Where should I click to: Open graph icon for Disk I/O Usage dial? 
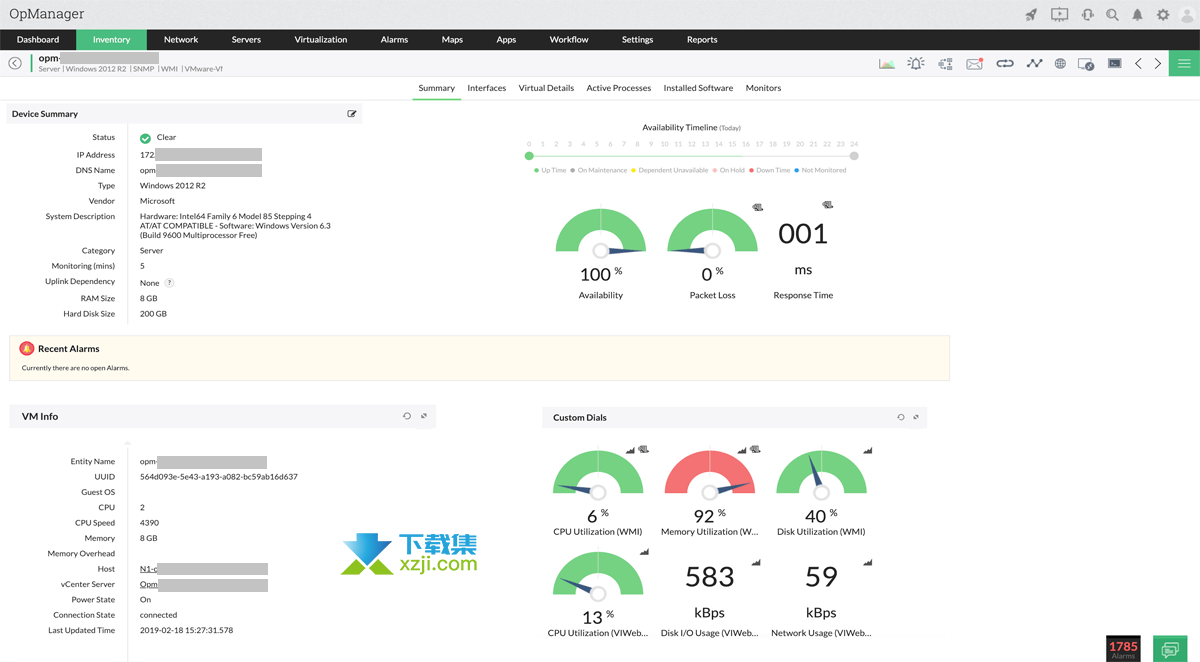[x=755, y=562]
